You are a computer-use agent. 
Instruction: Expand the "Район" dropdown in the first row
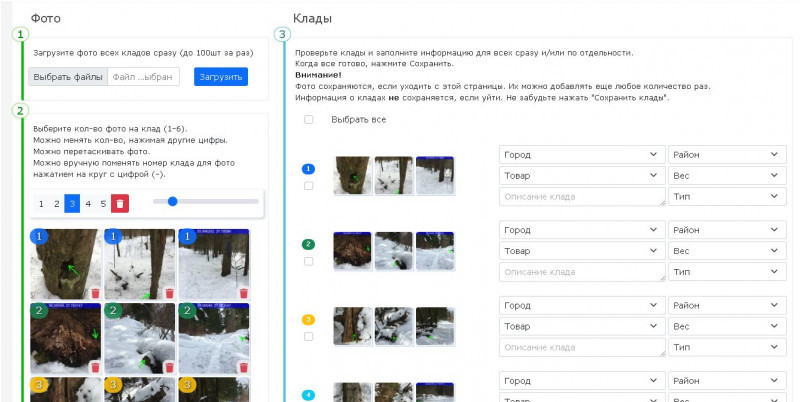coord(726,154)
